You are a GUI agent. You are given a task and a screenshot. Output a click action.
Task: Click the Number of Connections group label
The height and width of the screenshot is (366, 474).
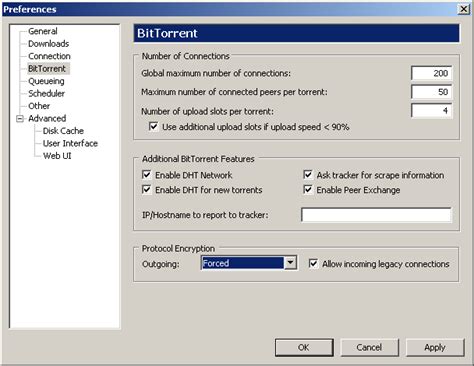(x=186, y=56)
